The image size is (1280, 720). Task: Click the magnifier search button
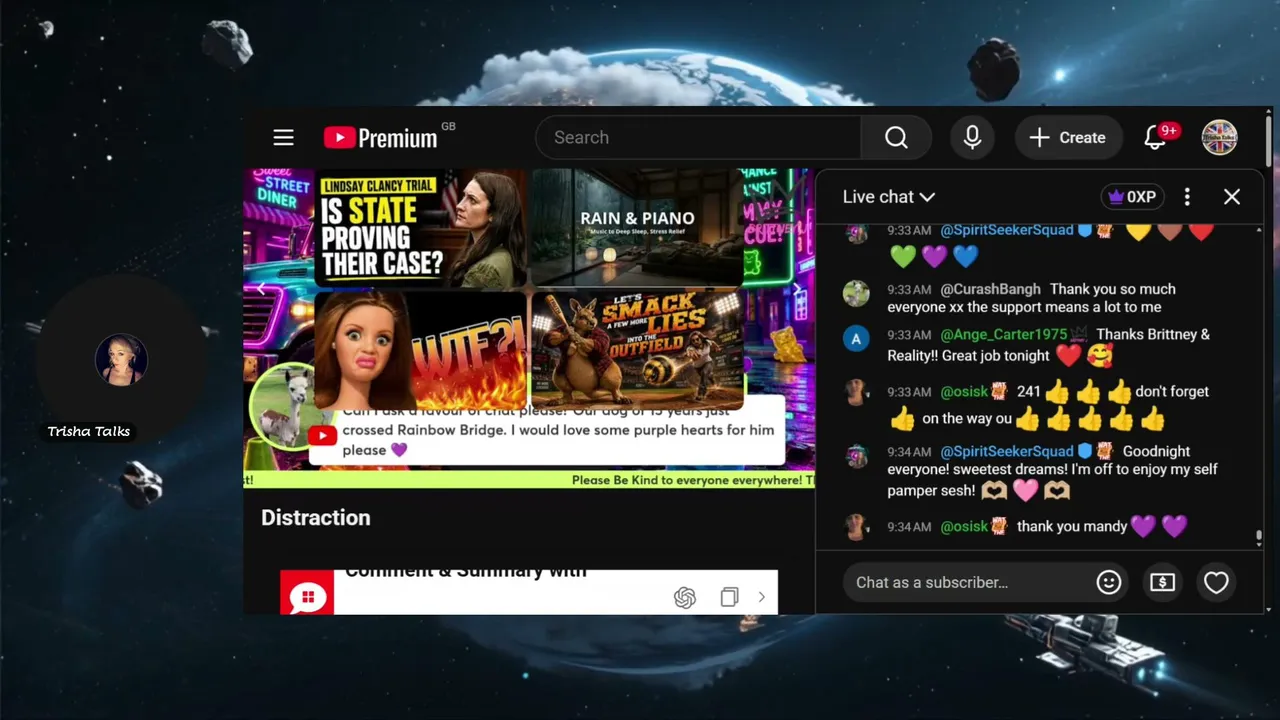(896, 138)
